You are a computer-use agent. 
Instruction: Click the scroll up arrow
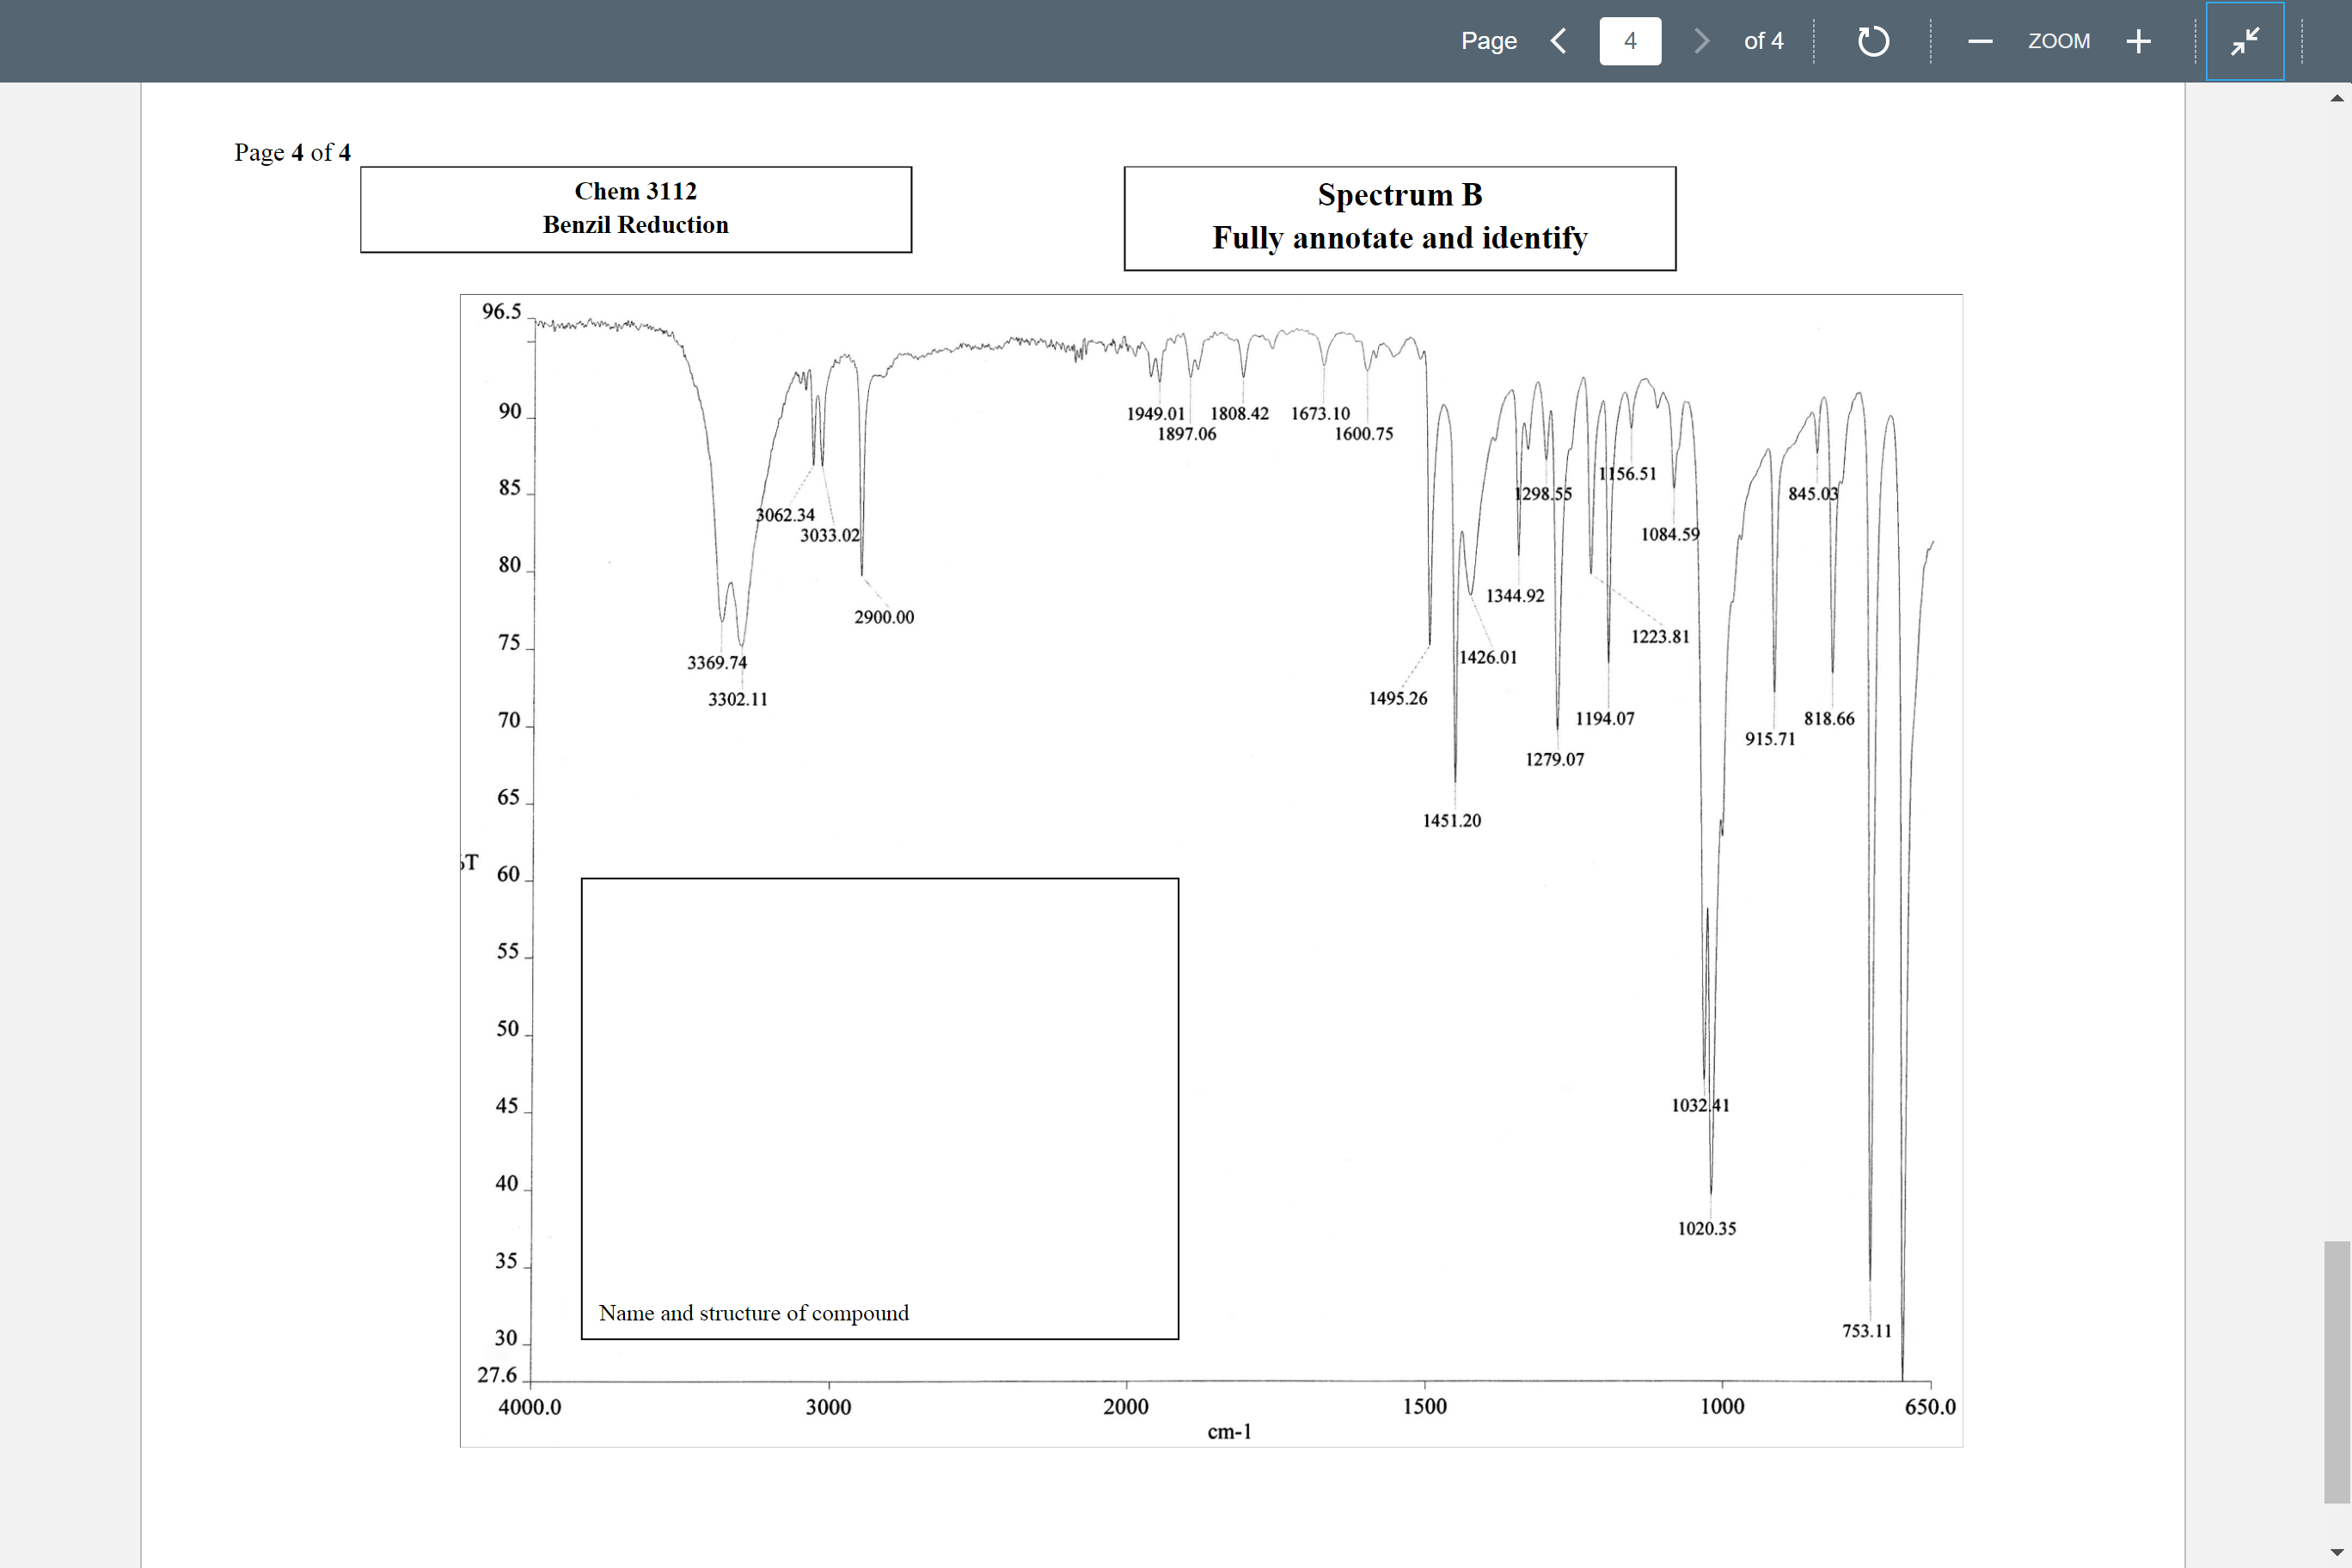pos(2337,97)
